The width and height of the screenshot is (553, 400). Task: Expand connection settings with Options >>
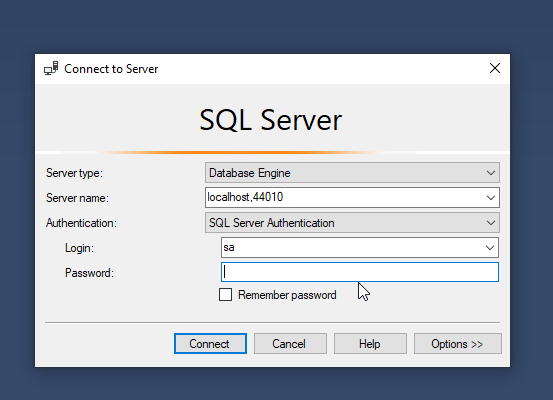click(458, 344)
